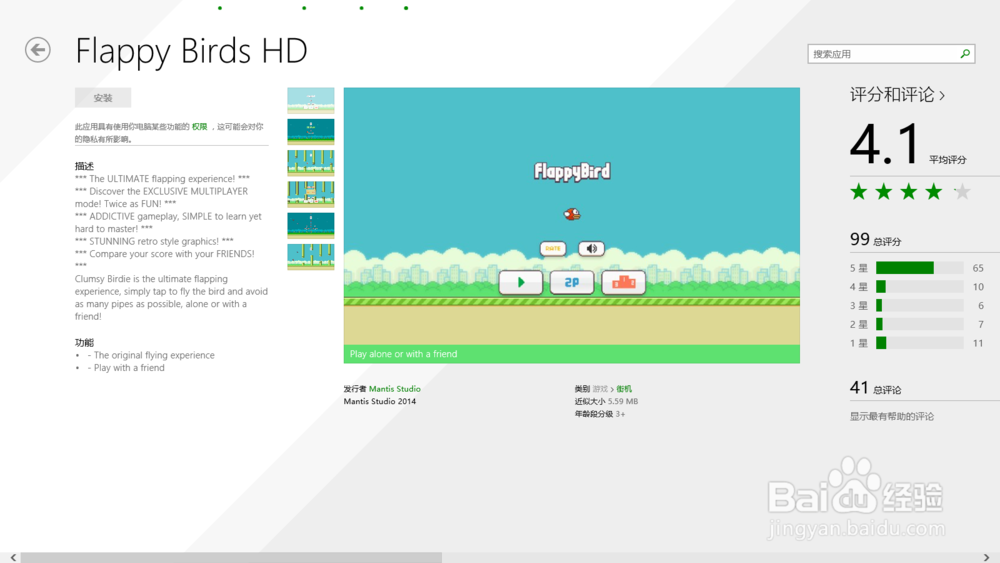Click 显示最有帮助的评论 link

892,416
